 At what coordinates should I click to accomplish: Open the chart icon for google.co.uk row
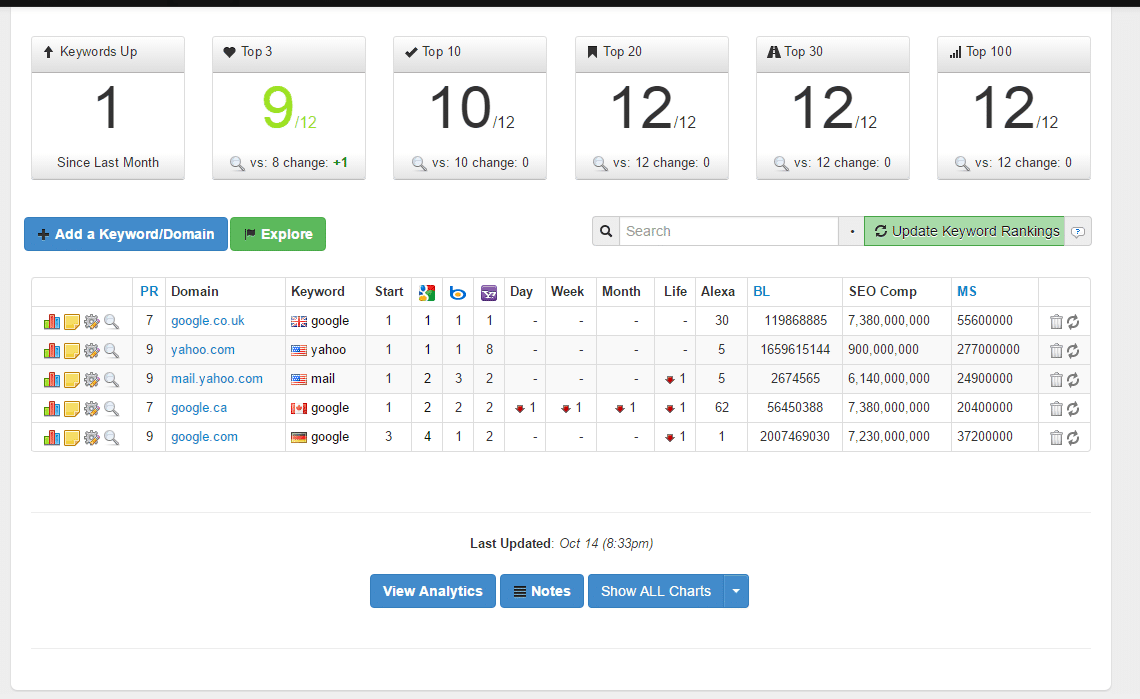click(52, 322)
